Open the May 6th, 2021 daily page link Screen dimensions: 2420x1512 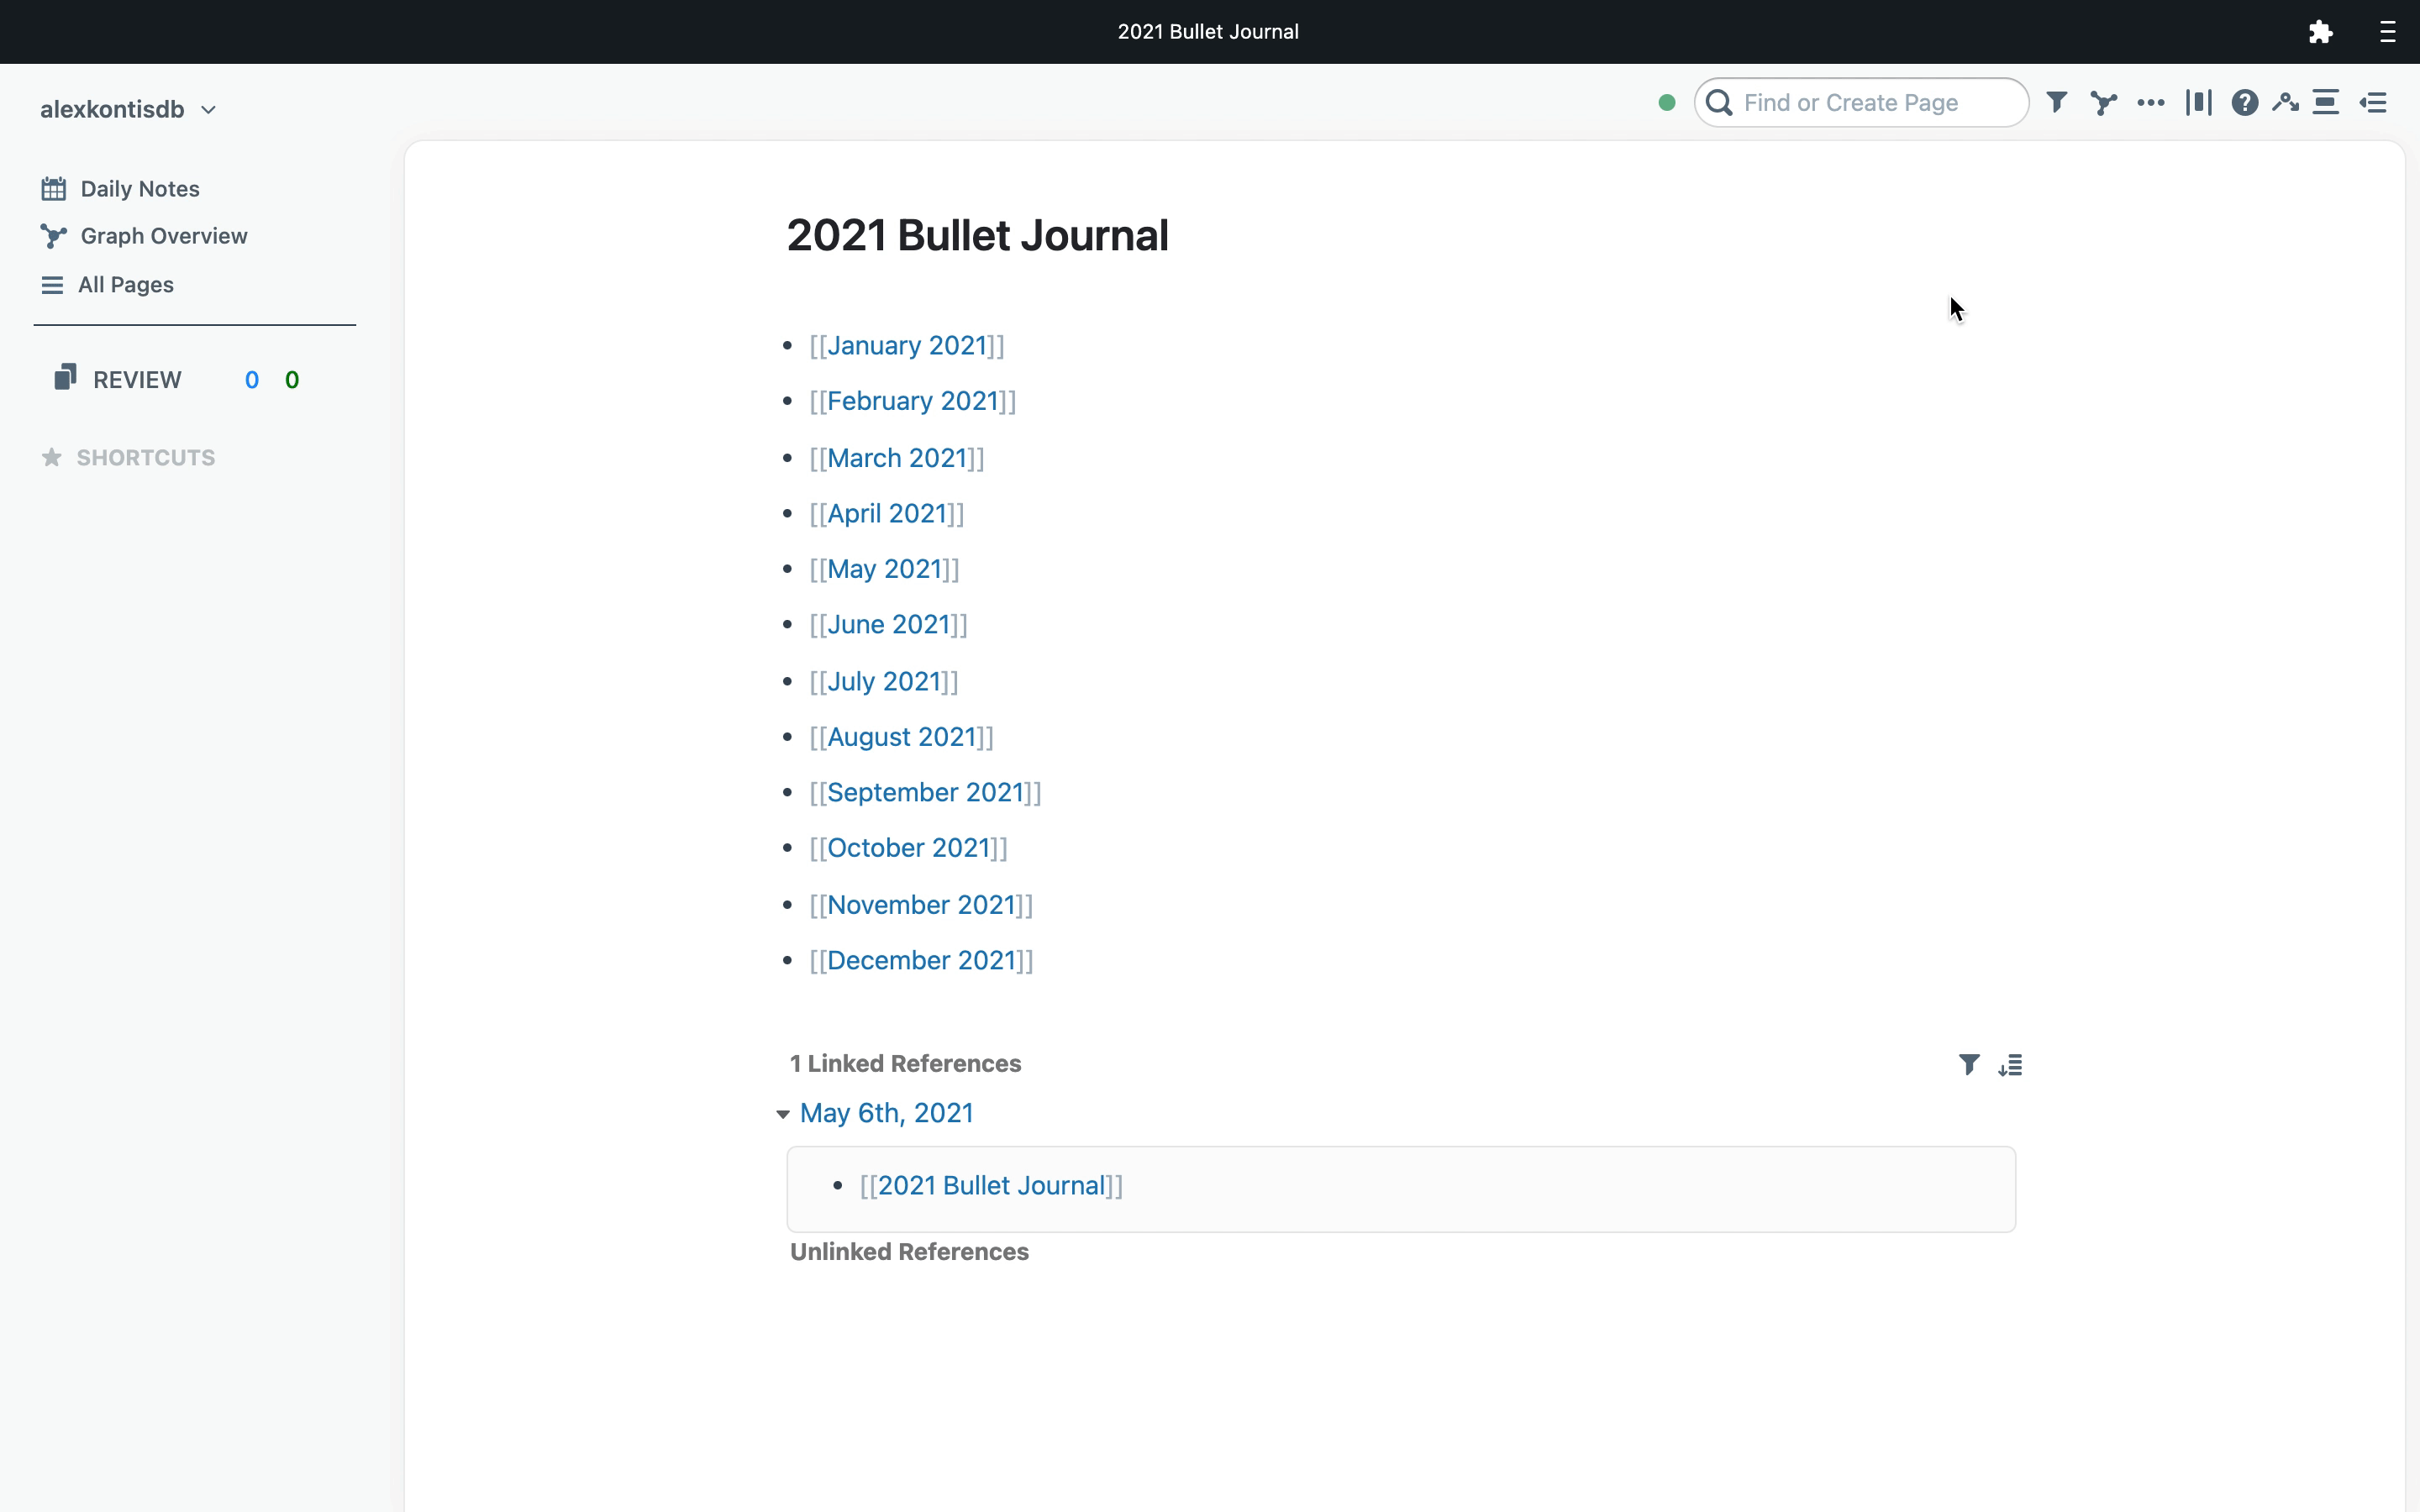(887, 1113)
